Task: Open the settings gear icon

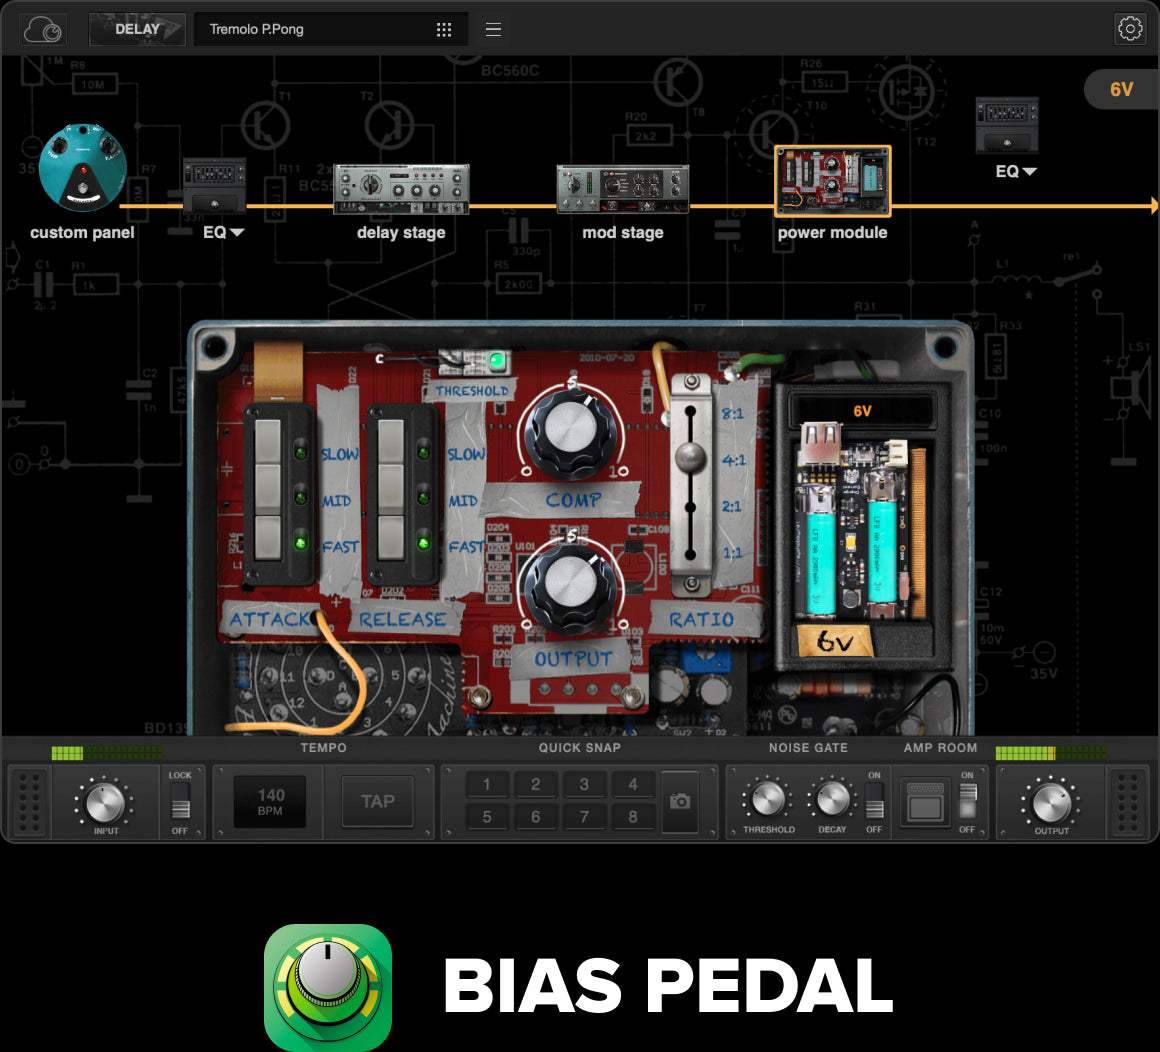Action: tap(1130, 29)
